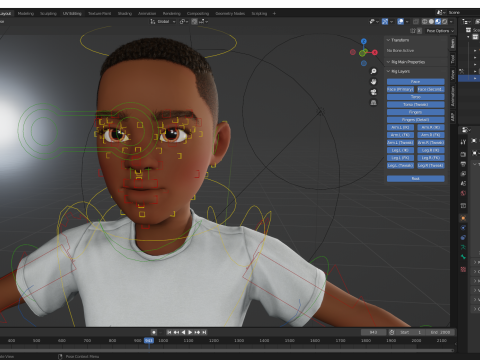
Task: Open the Animation sidebar tab
Action: [x=453, y=96]
